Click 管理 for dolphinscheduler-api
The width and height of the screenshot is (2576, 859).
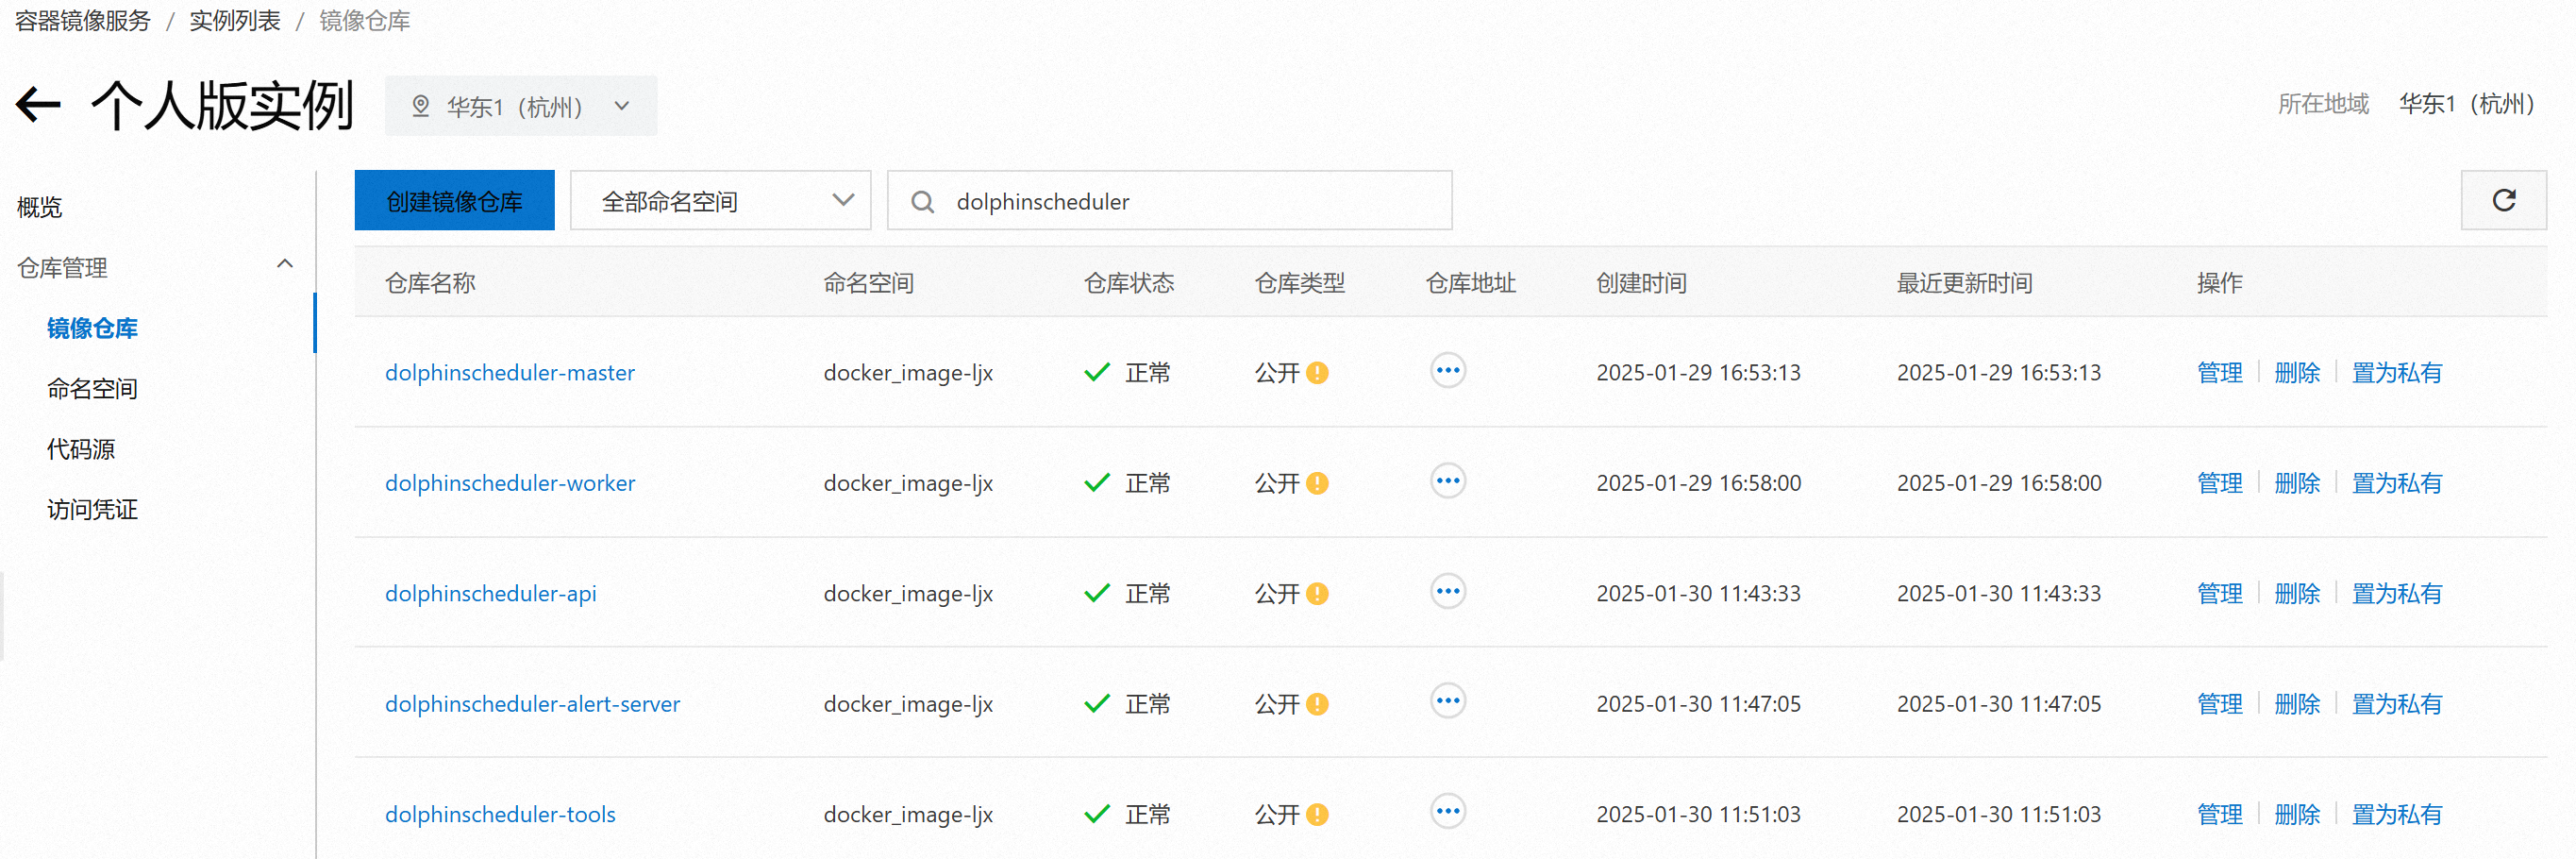click(2220, 594)
